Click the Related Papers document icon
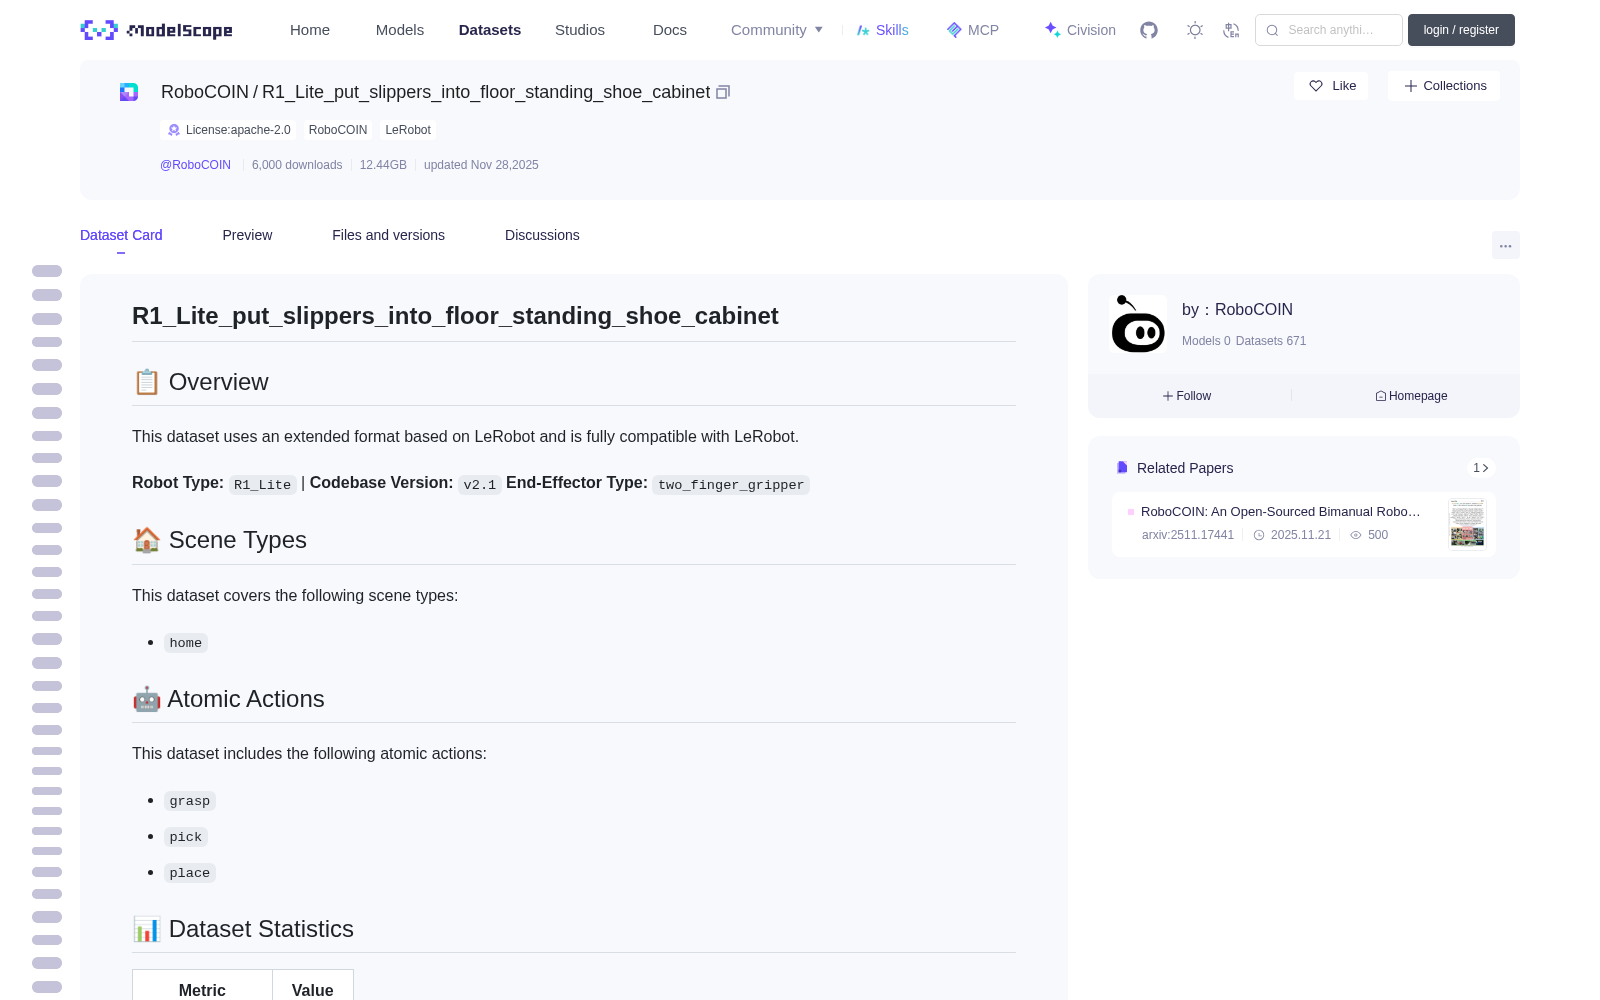 [1122, 468]
